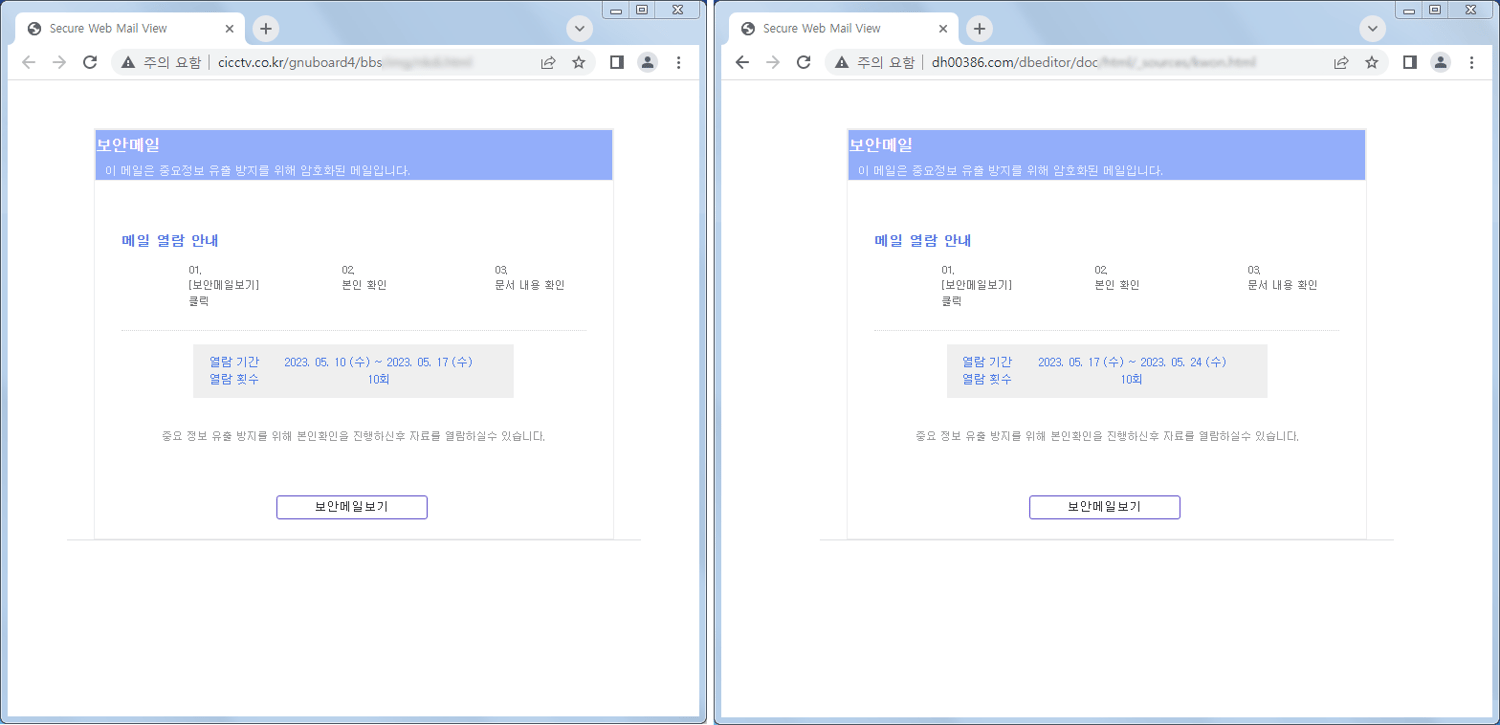The height and width of the screenshot is (725, 1500).
Task: Click 메일 열람 안내 heading in right window
Action: pyautogui.click(x=923, y=241)
